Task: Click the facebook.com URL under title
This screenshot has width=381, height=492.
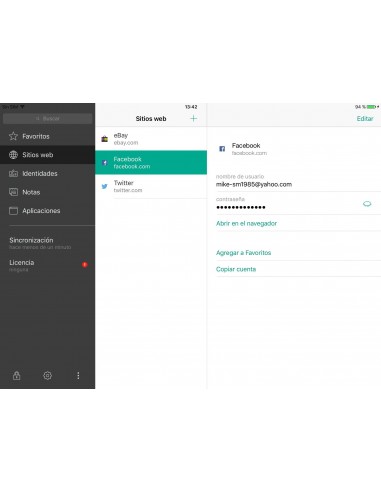Action: pos(249,153)
